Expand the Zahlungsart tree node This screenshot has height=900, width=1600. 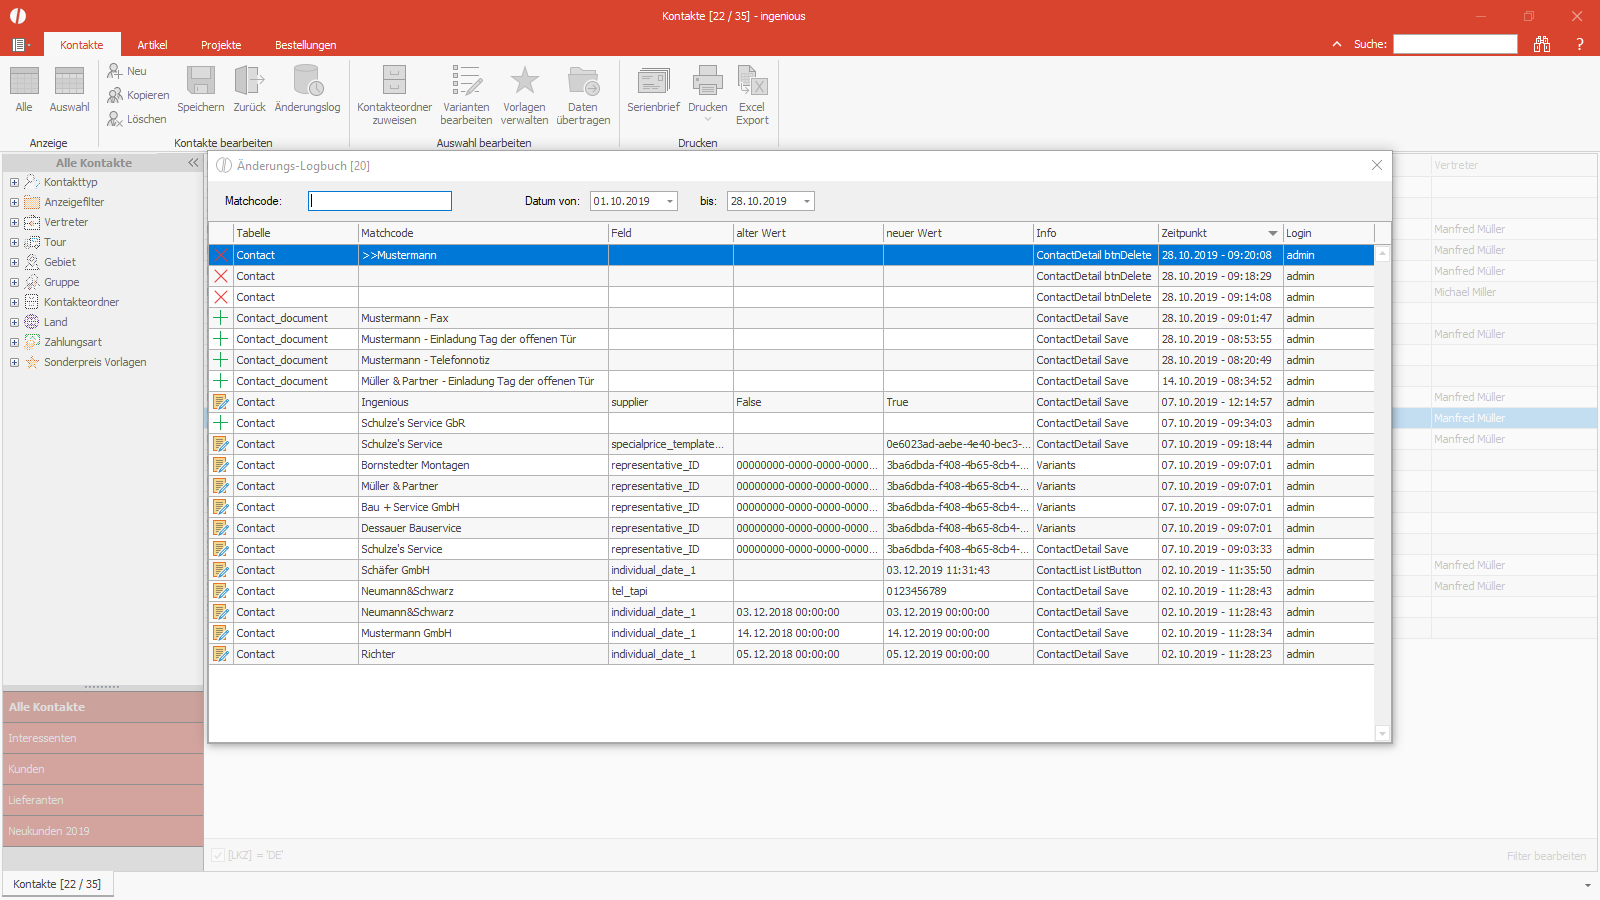(x=14, y=342)
